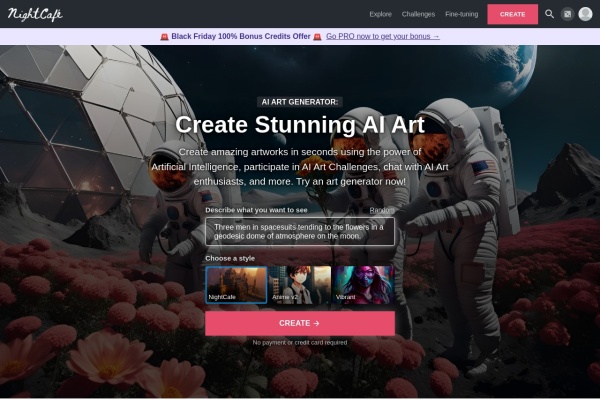Image resolution: width=600 pixels, height=400 pixels.
Task: Choose the Anime v2 style
Action: click(300, 284)
